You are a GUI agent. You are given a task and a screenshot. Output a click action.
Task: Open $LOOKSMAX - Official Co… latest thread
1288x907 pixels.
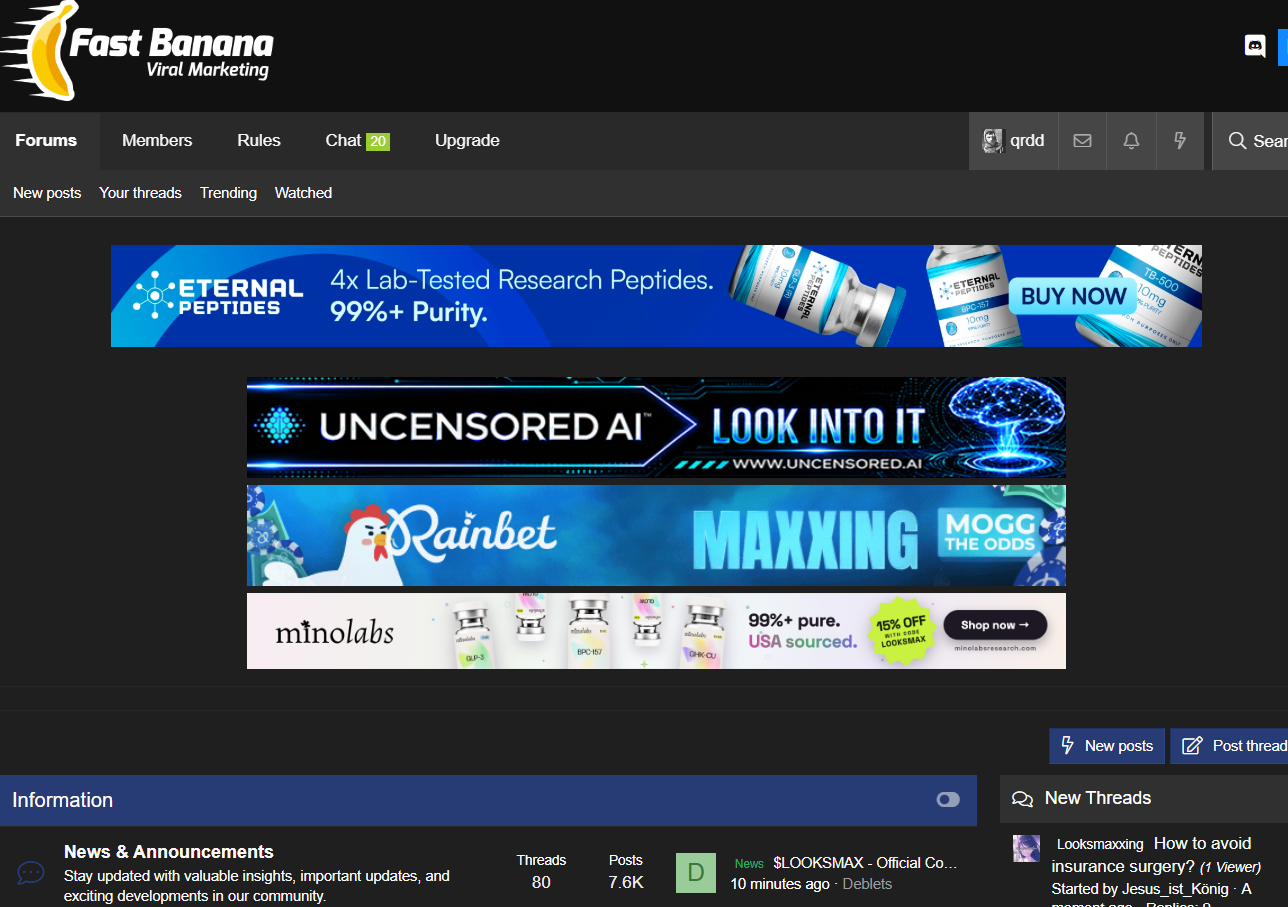(865, 863)
